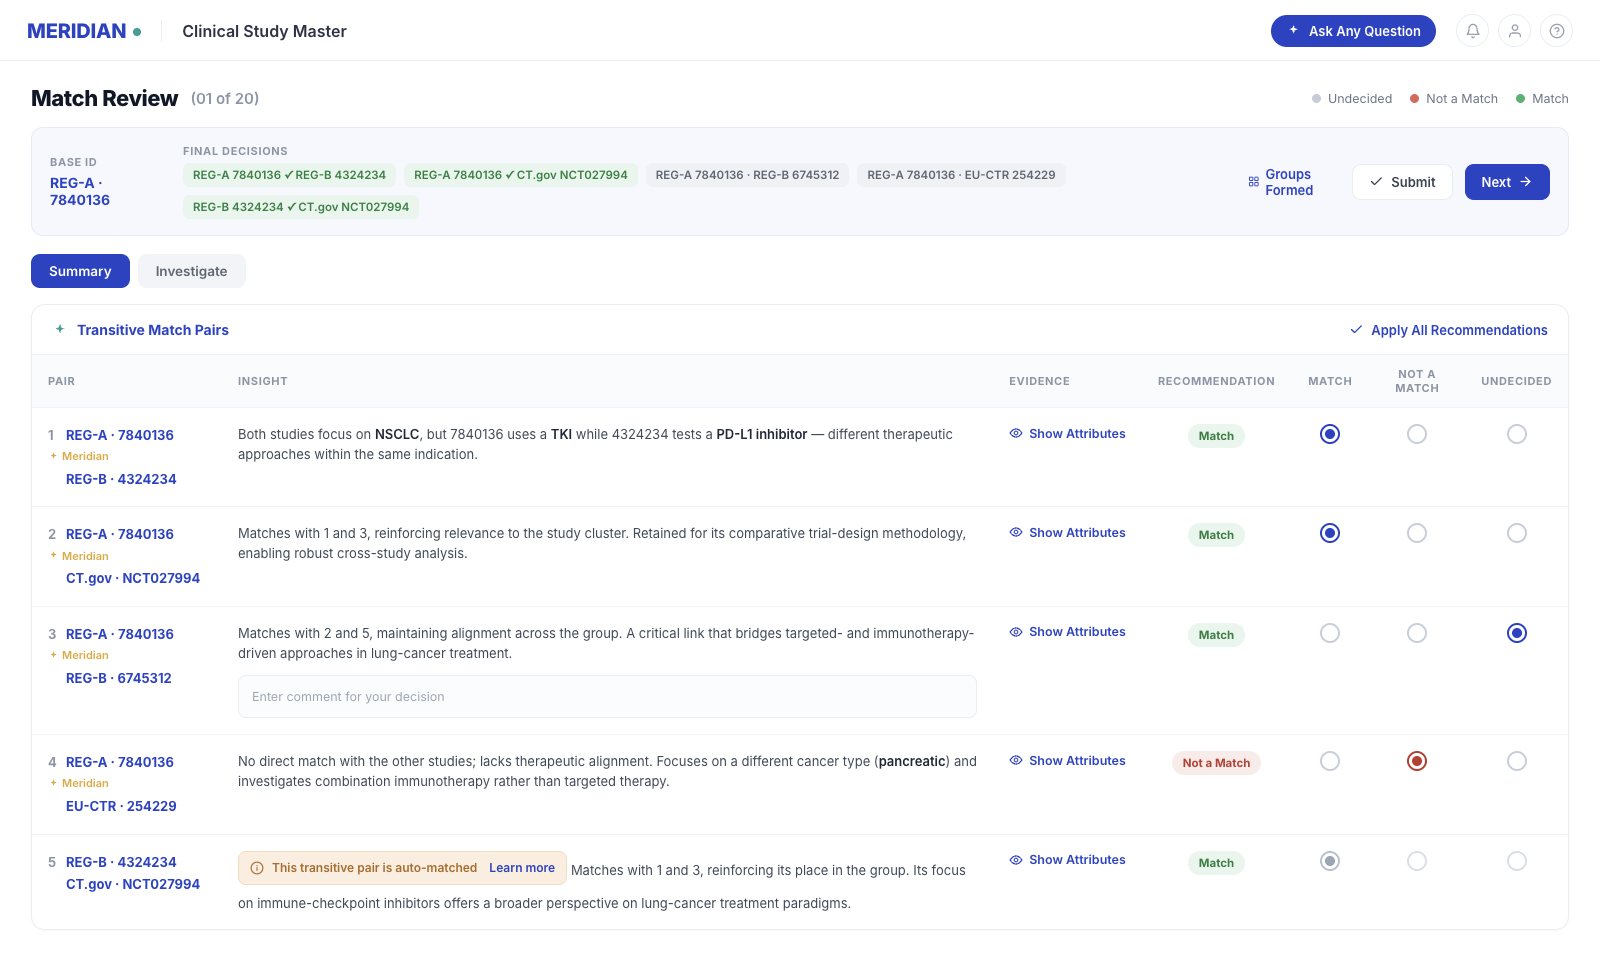Open the notifications bell icon
Image resolution: width=1600 pixels, height=964 pixels.
pos(1473,31)
